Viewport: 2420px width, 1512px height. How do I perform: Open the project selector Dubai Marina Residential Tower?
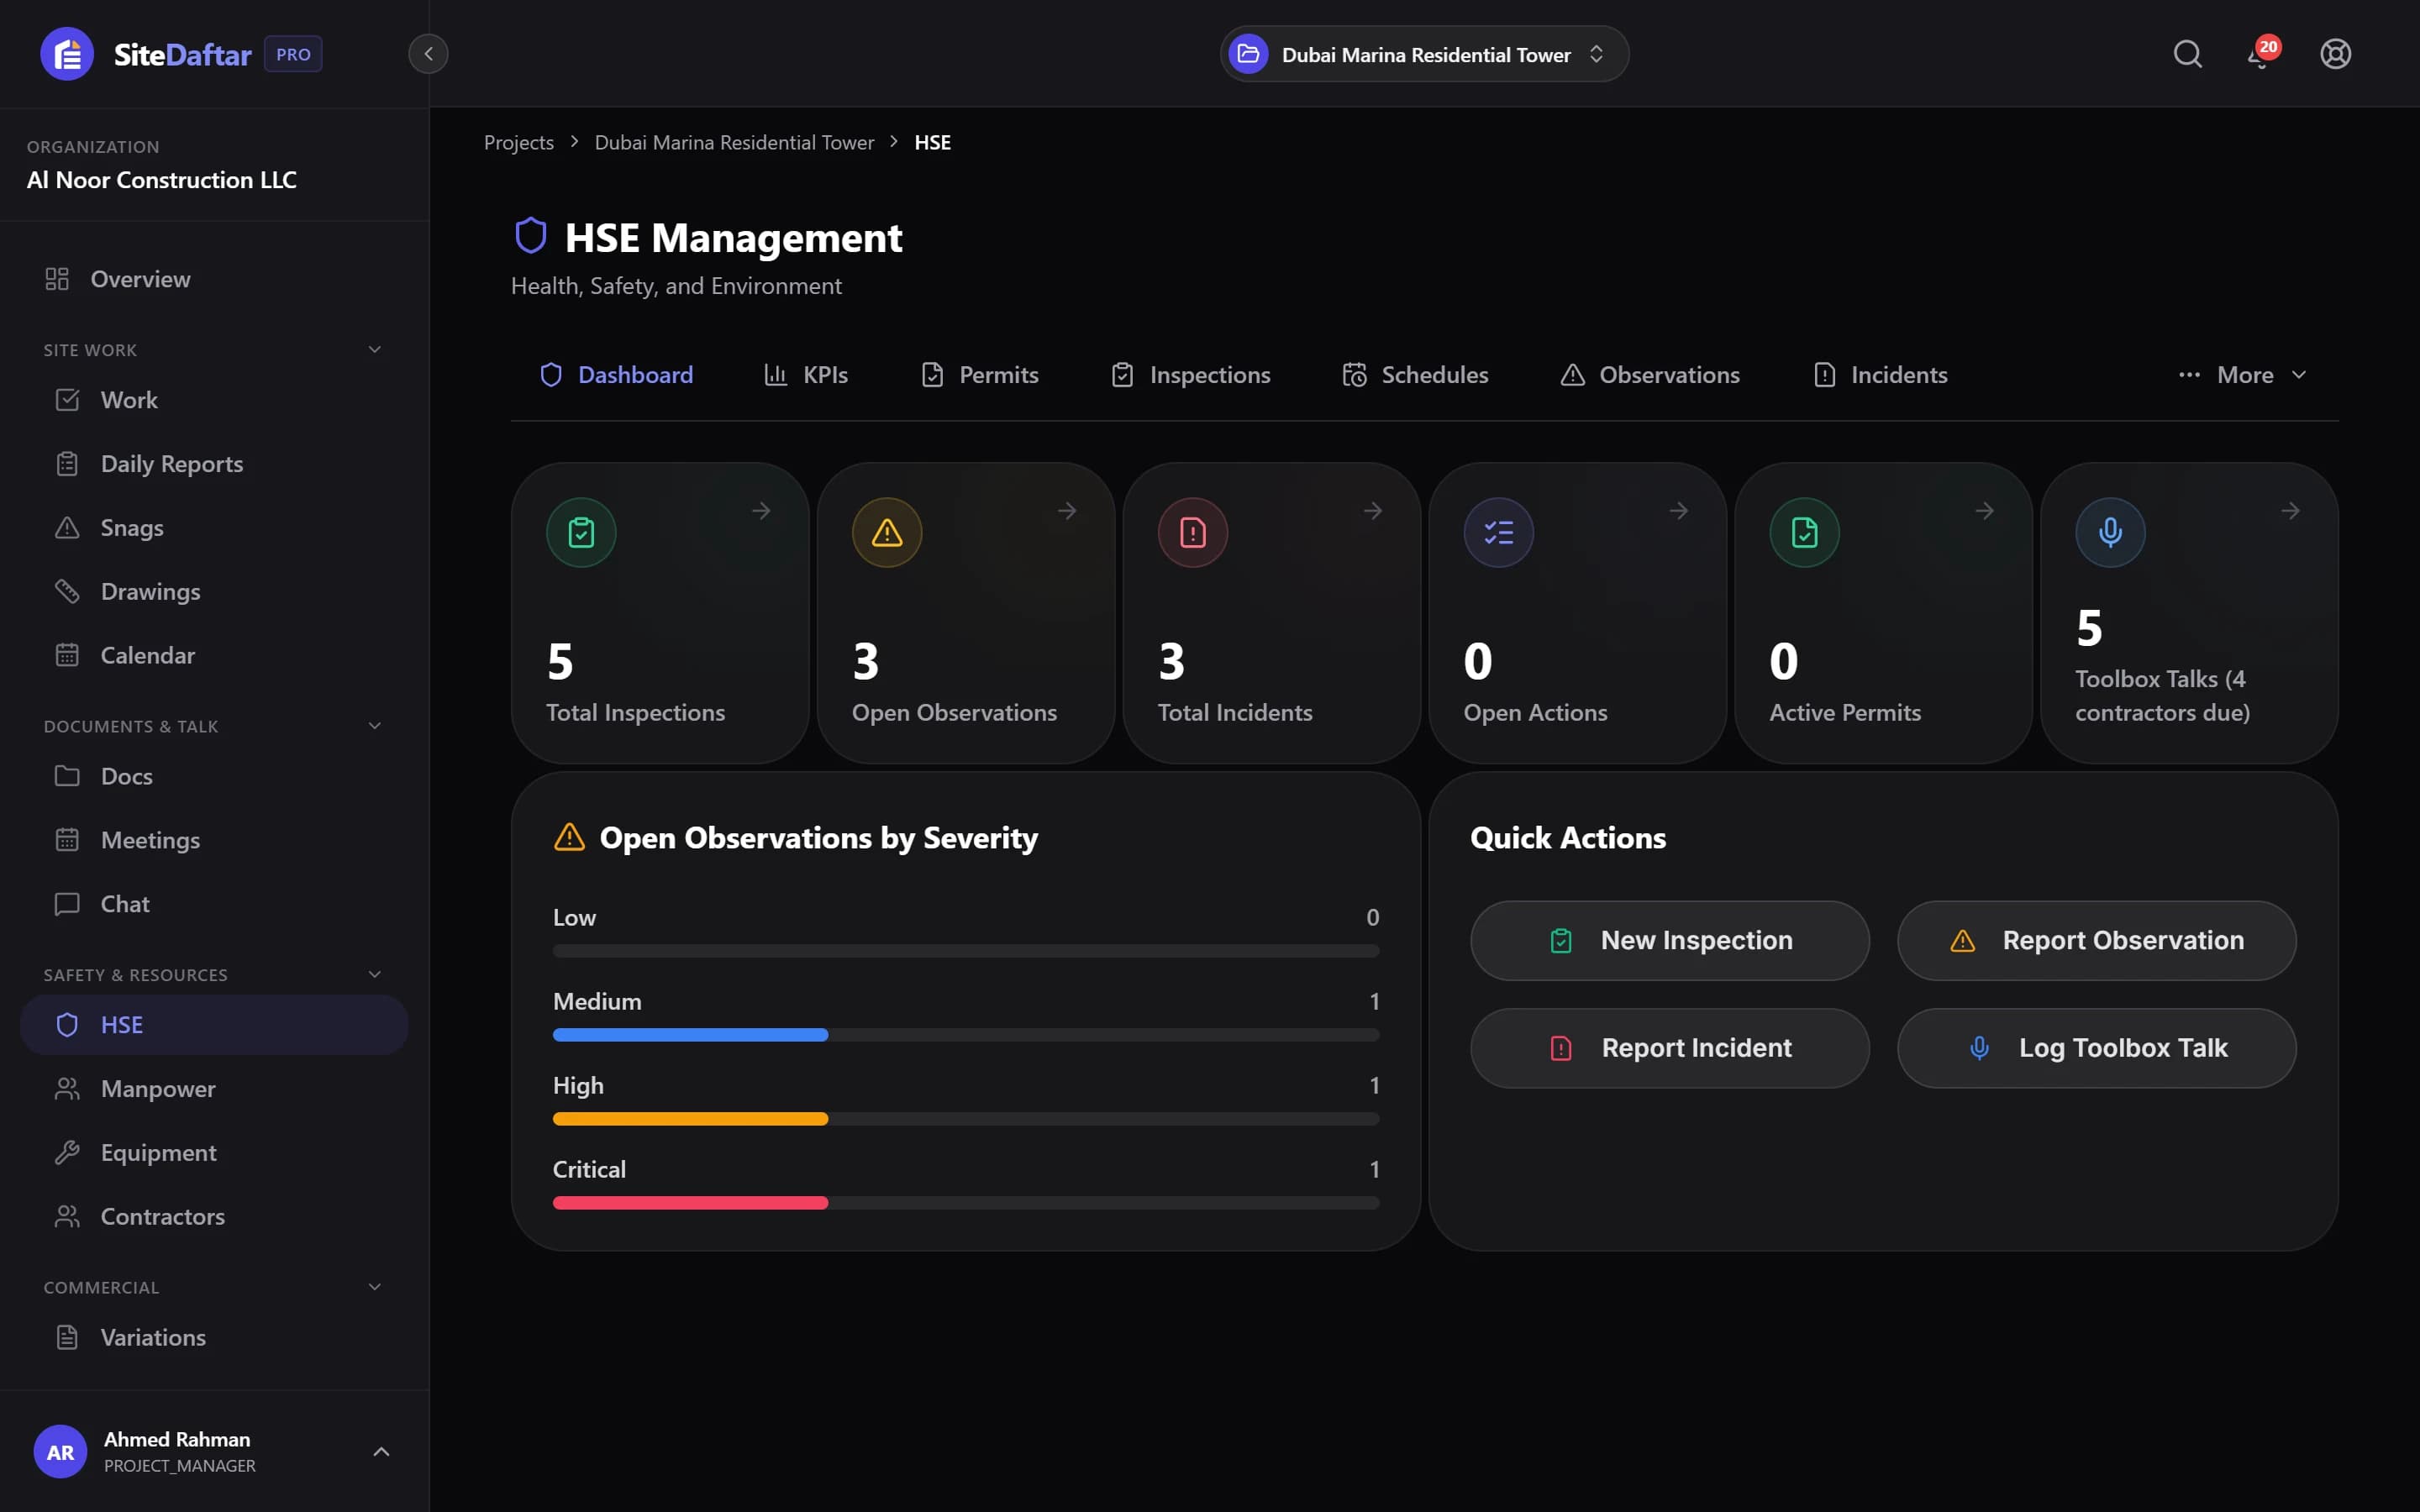[1424, 54]
